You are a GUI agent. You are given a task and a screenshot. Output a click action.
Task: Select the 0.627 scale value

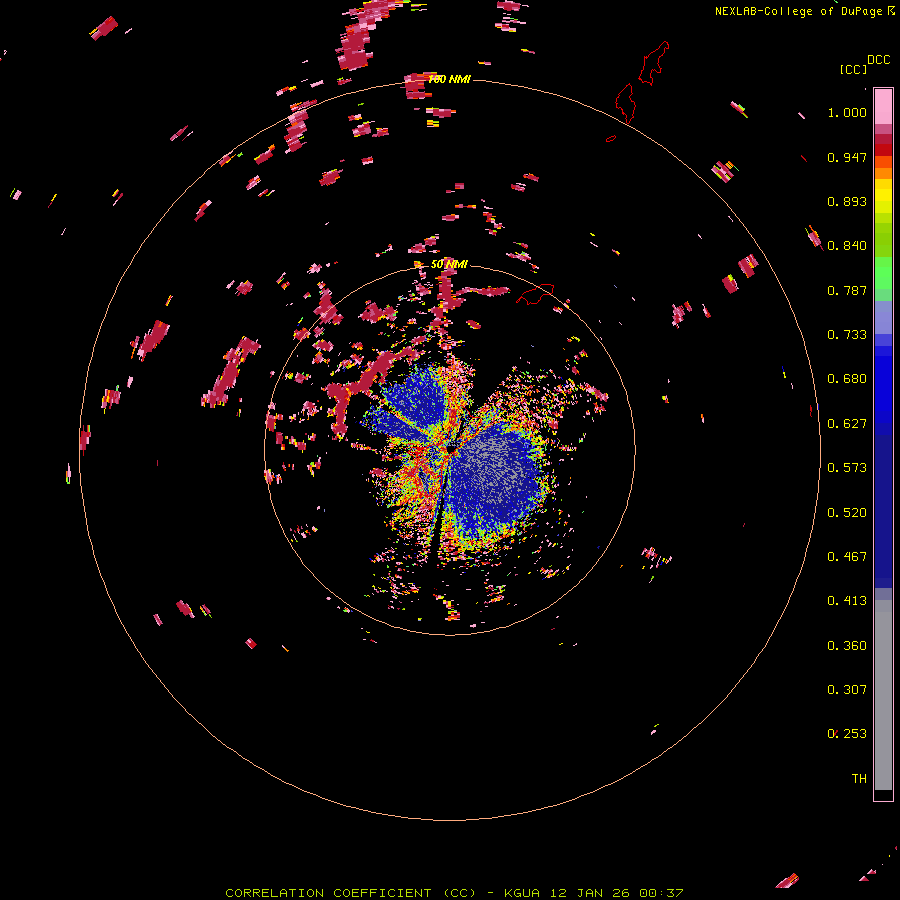847,424
